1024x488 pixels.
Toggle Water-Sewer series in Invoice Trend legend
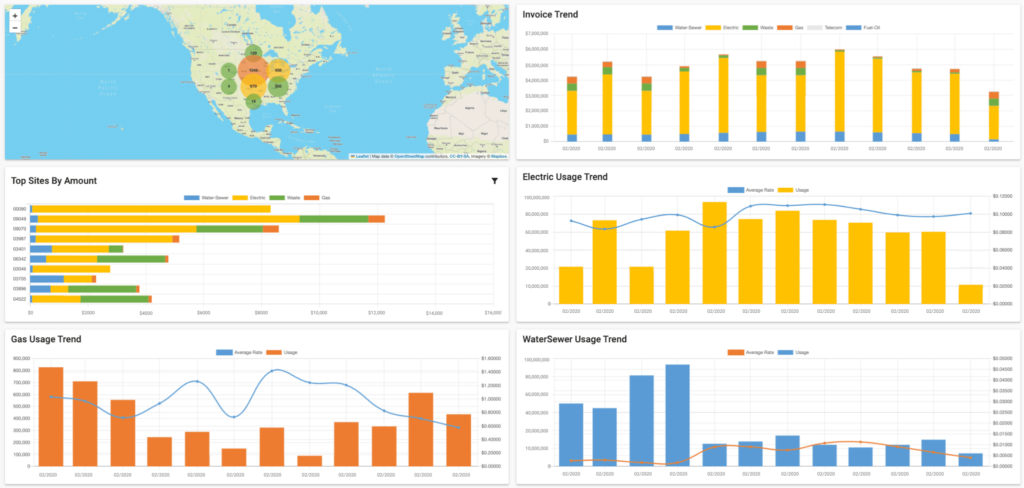coord(679,27)
